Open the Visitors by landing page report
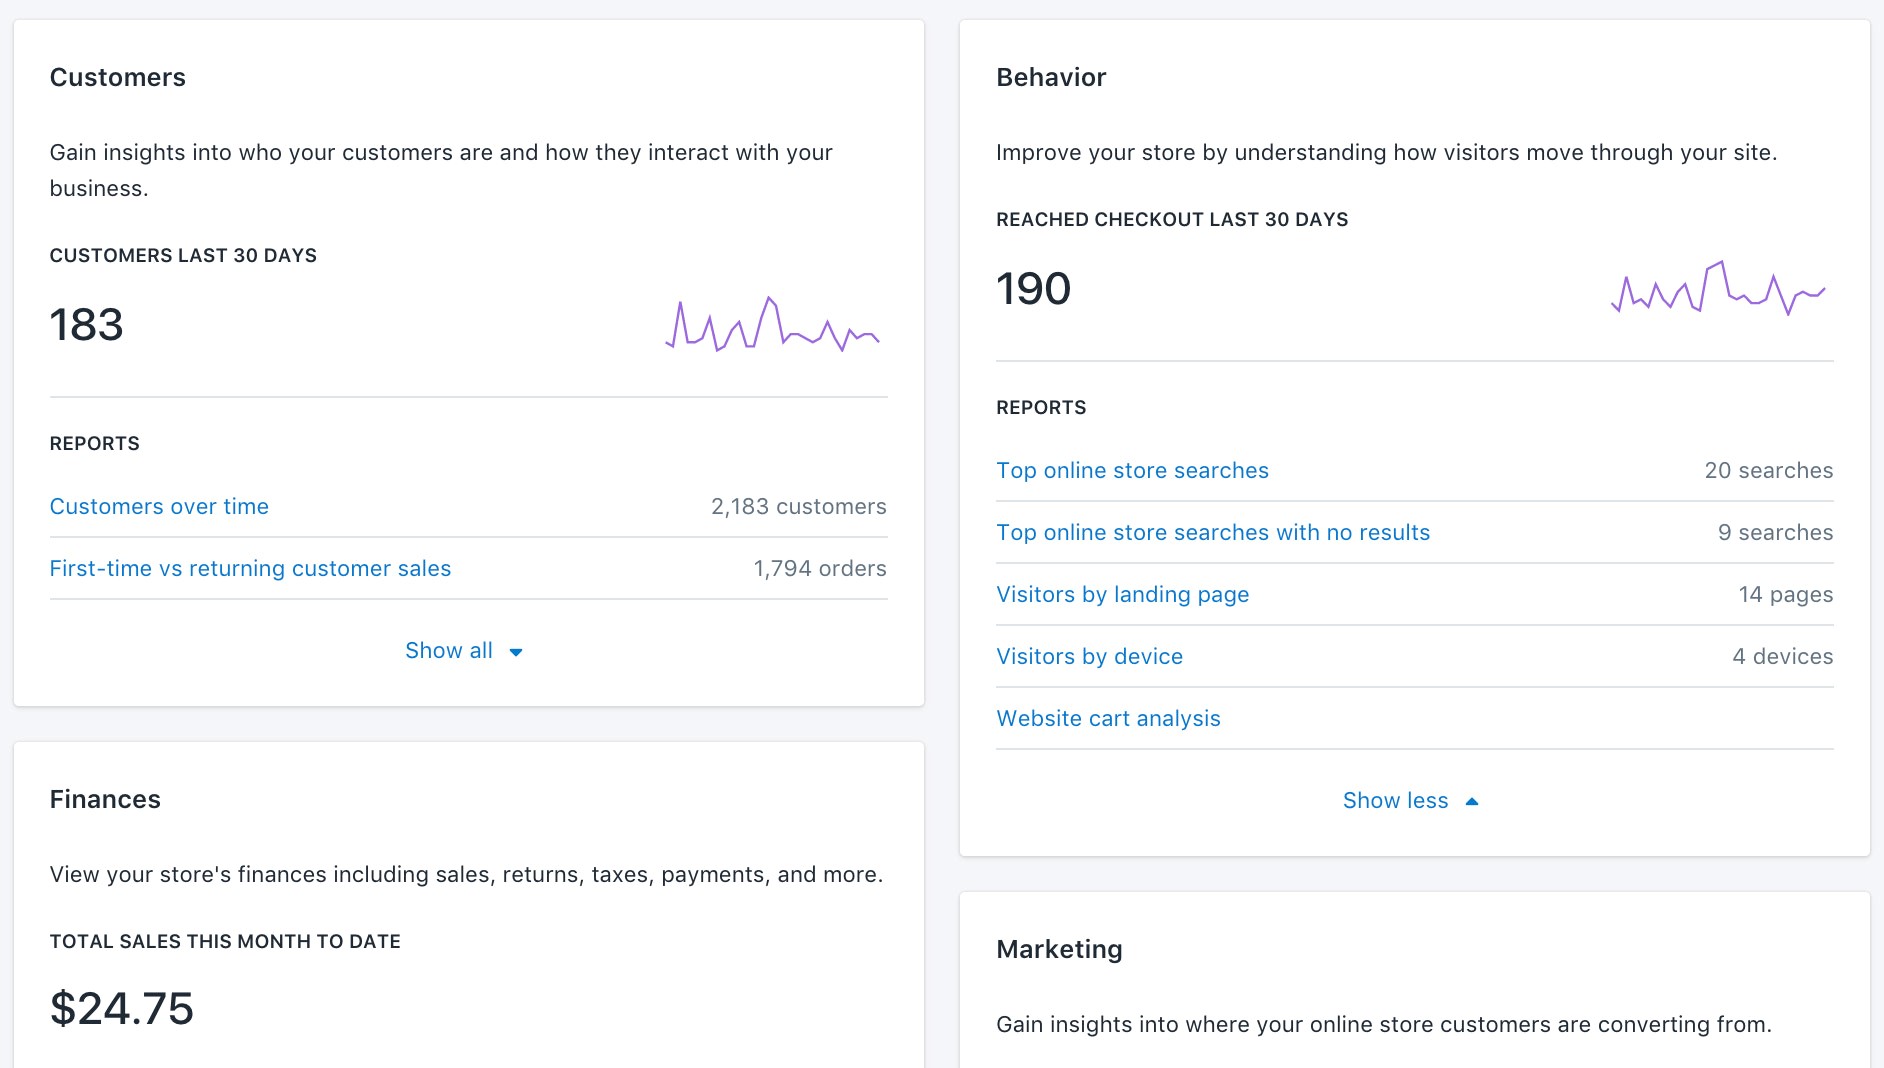1884x1068 pixels. click(x=1122, y=595)
